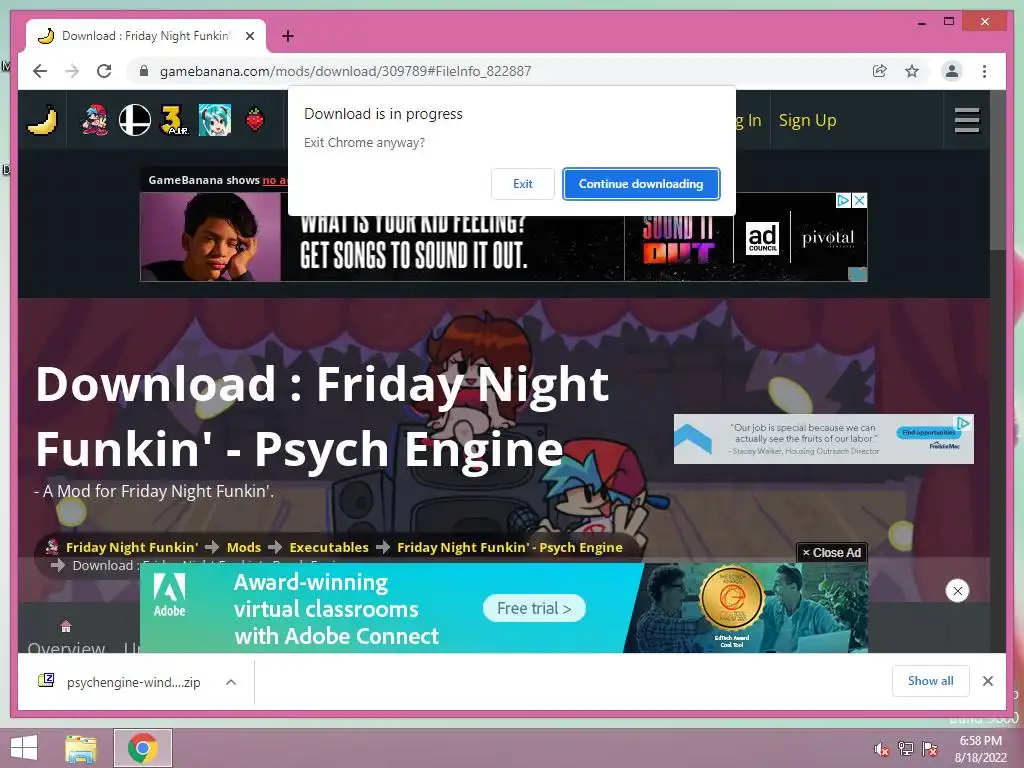Close the top banner ad X
Viewport: 1024px width, 768px height.
860,200
